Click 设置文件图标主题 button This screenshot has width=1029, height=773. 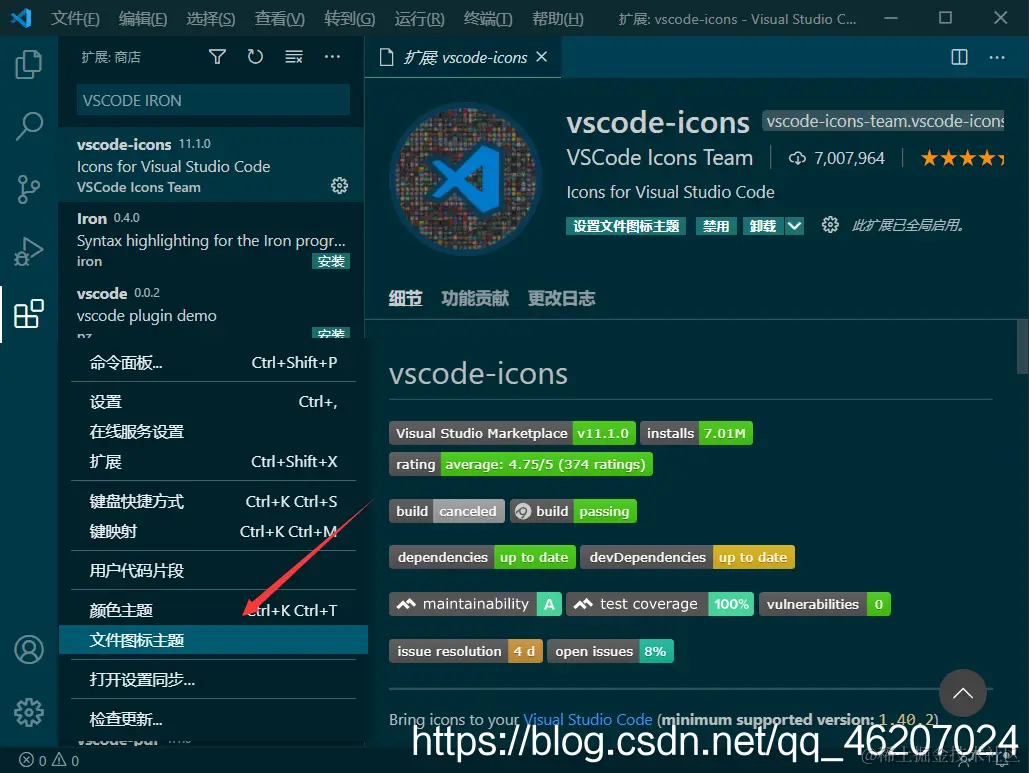(626, 226)
